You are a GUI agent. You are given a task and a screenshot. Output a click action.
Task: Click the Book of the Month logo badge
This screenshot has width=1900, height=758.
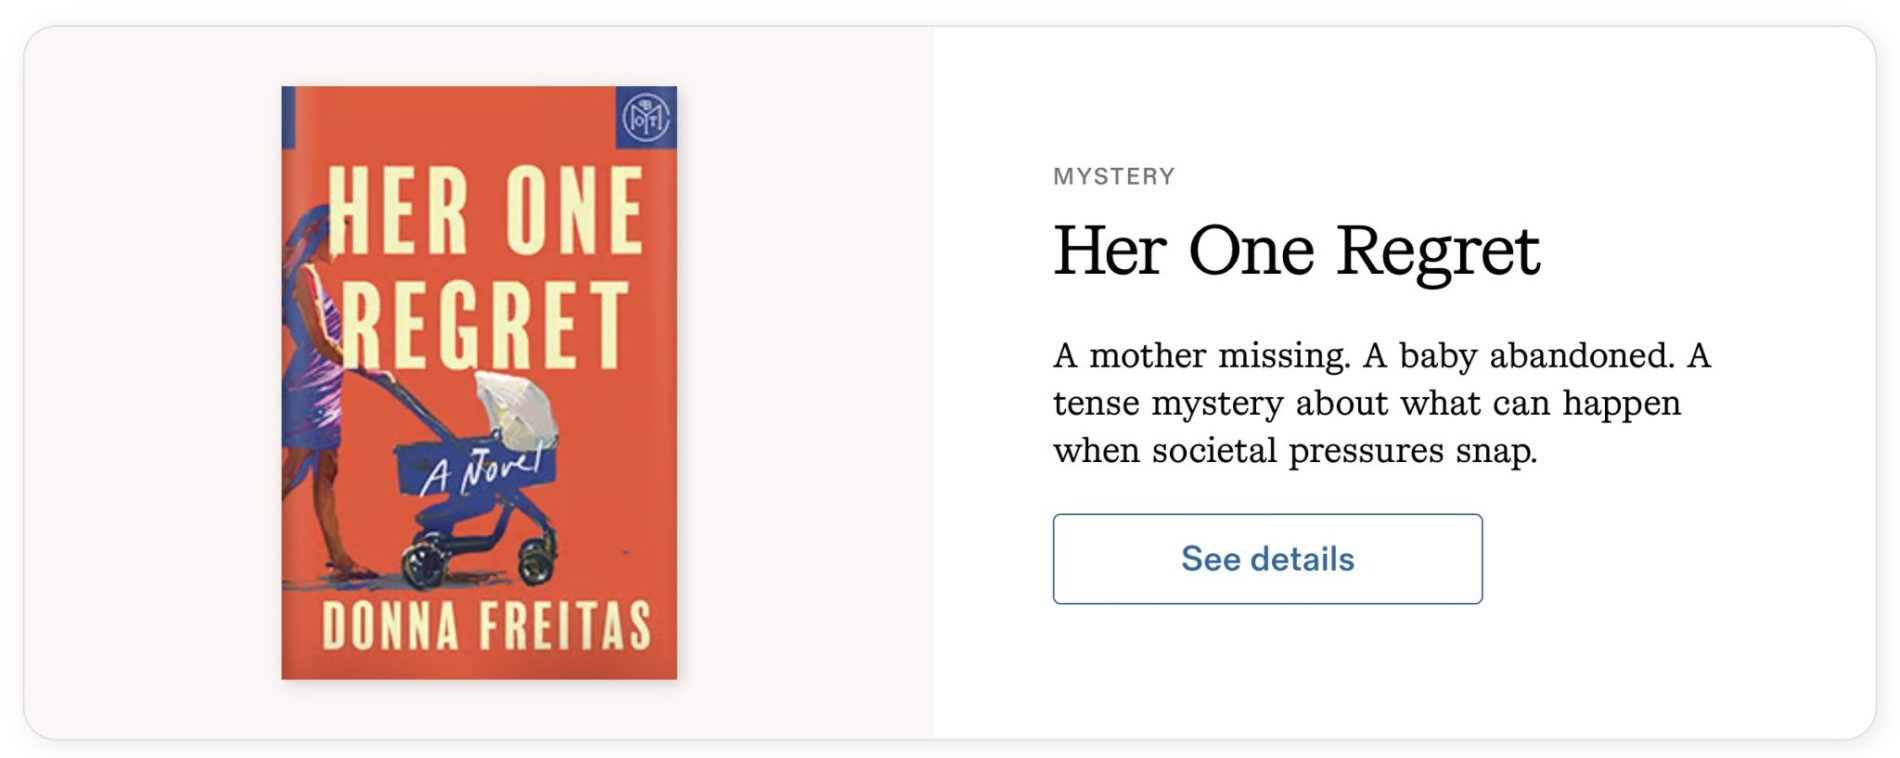pos(645,118)
